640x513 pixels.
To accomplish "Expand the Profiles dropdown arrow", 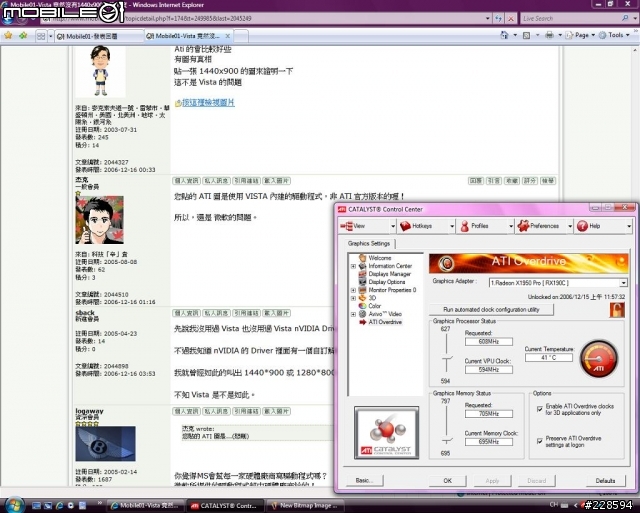I will click(x=511, y=226).
